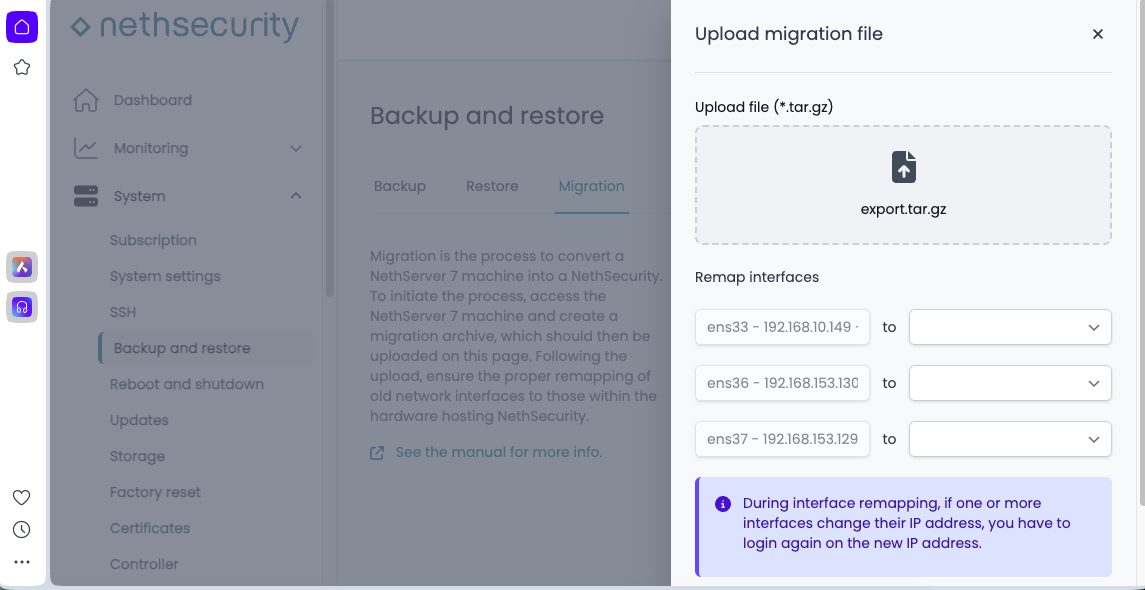Switch to the Backup tab

coord(400,186)
